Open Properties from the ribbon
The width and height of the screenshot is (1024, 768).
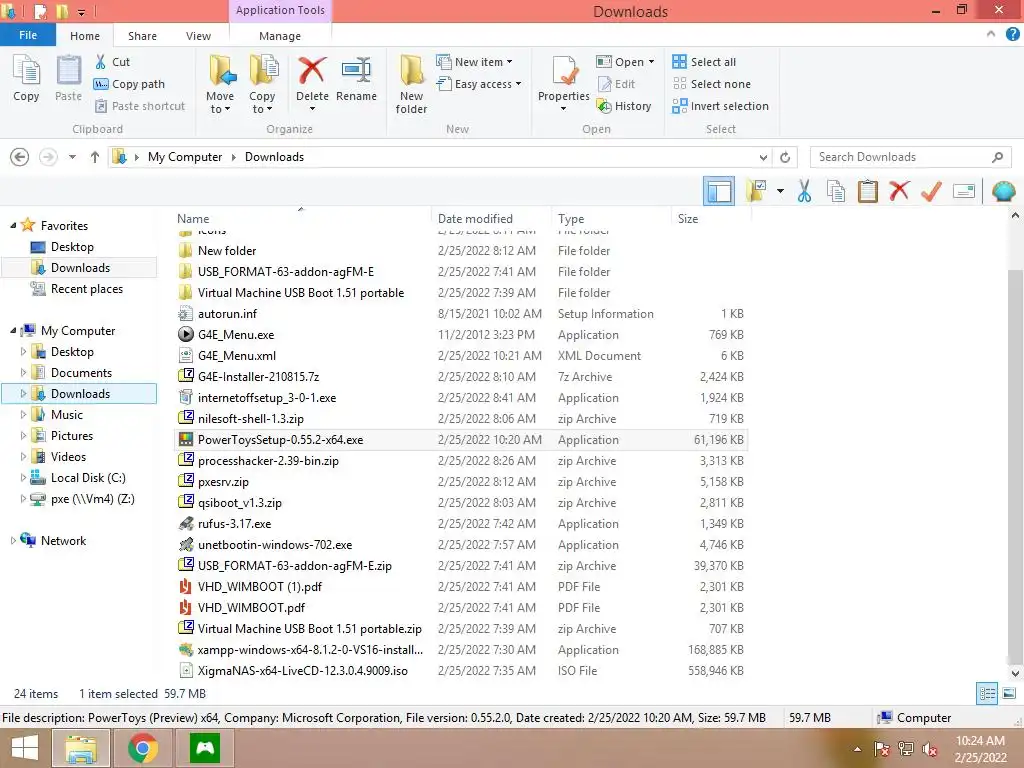tap(564, 82)
